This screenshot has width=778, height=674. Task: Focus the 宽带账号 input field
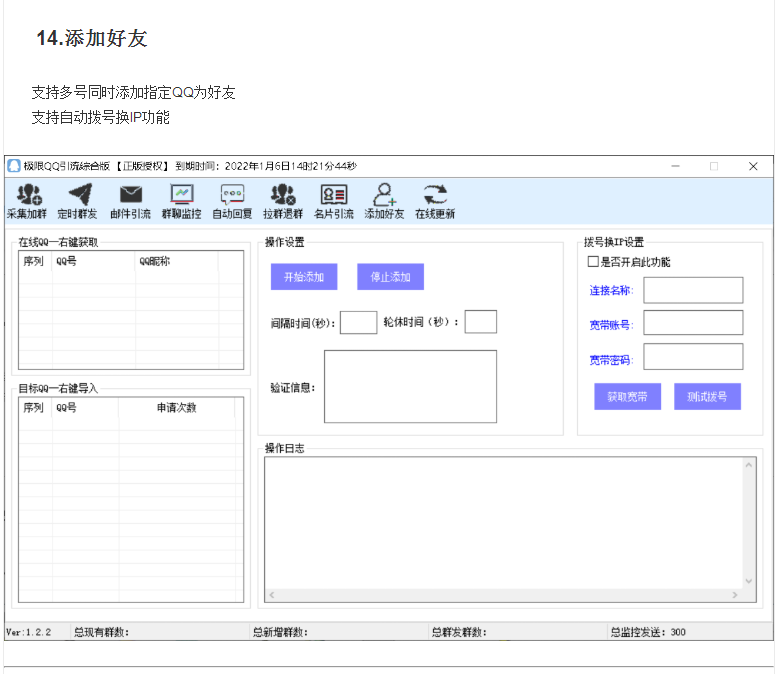pyautogui.click(x=693, y=323)
